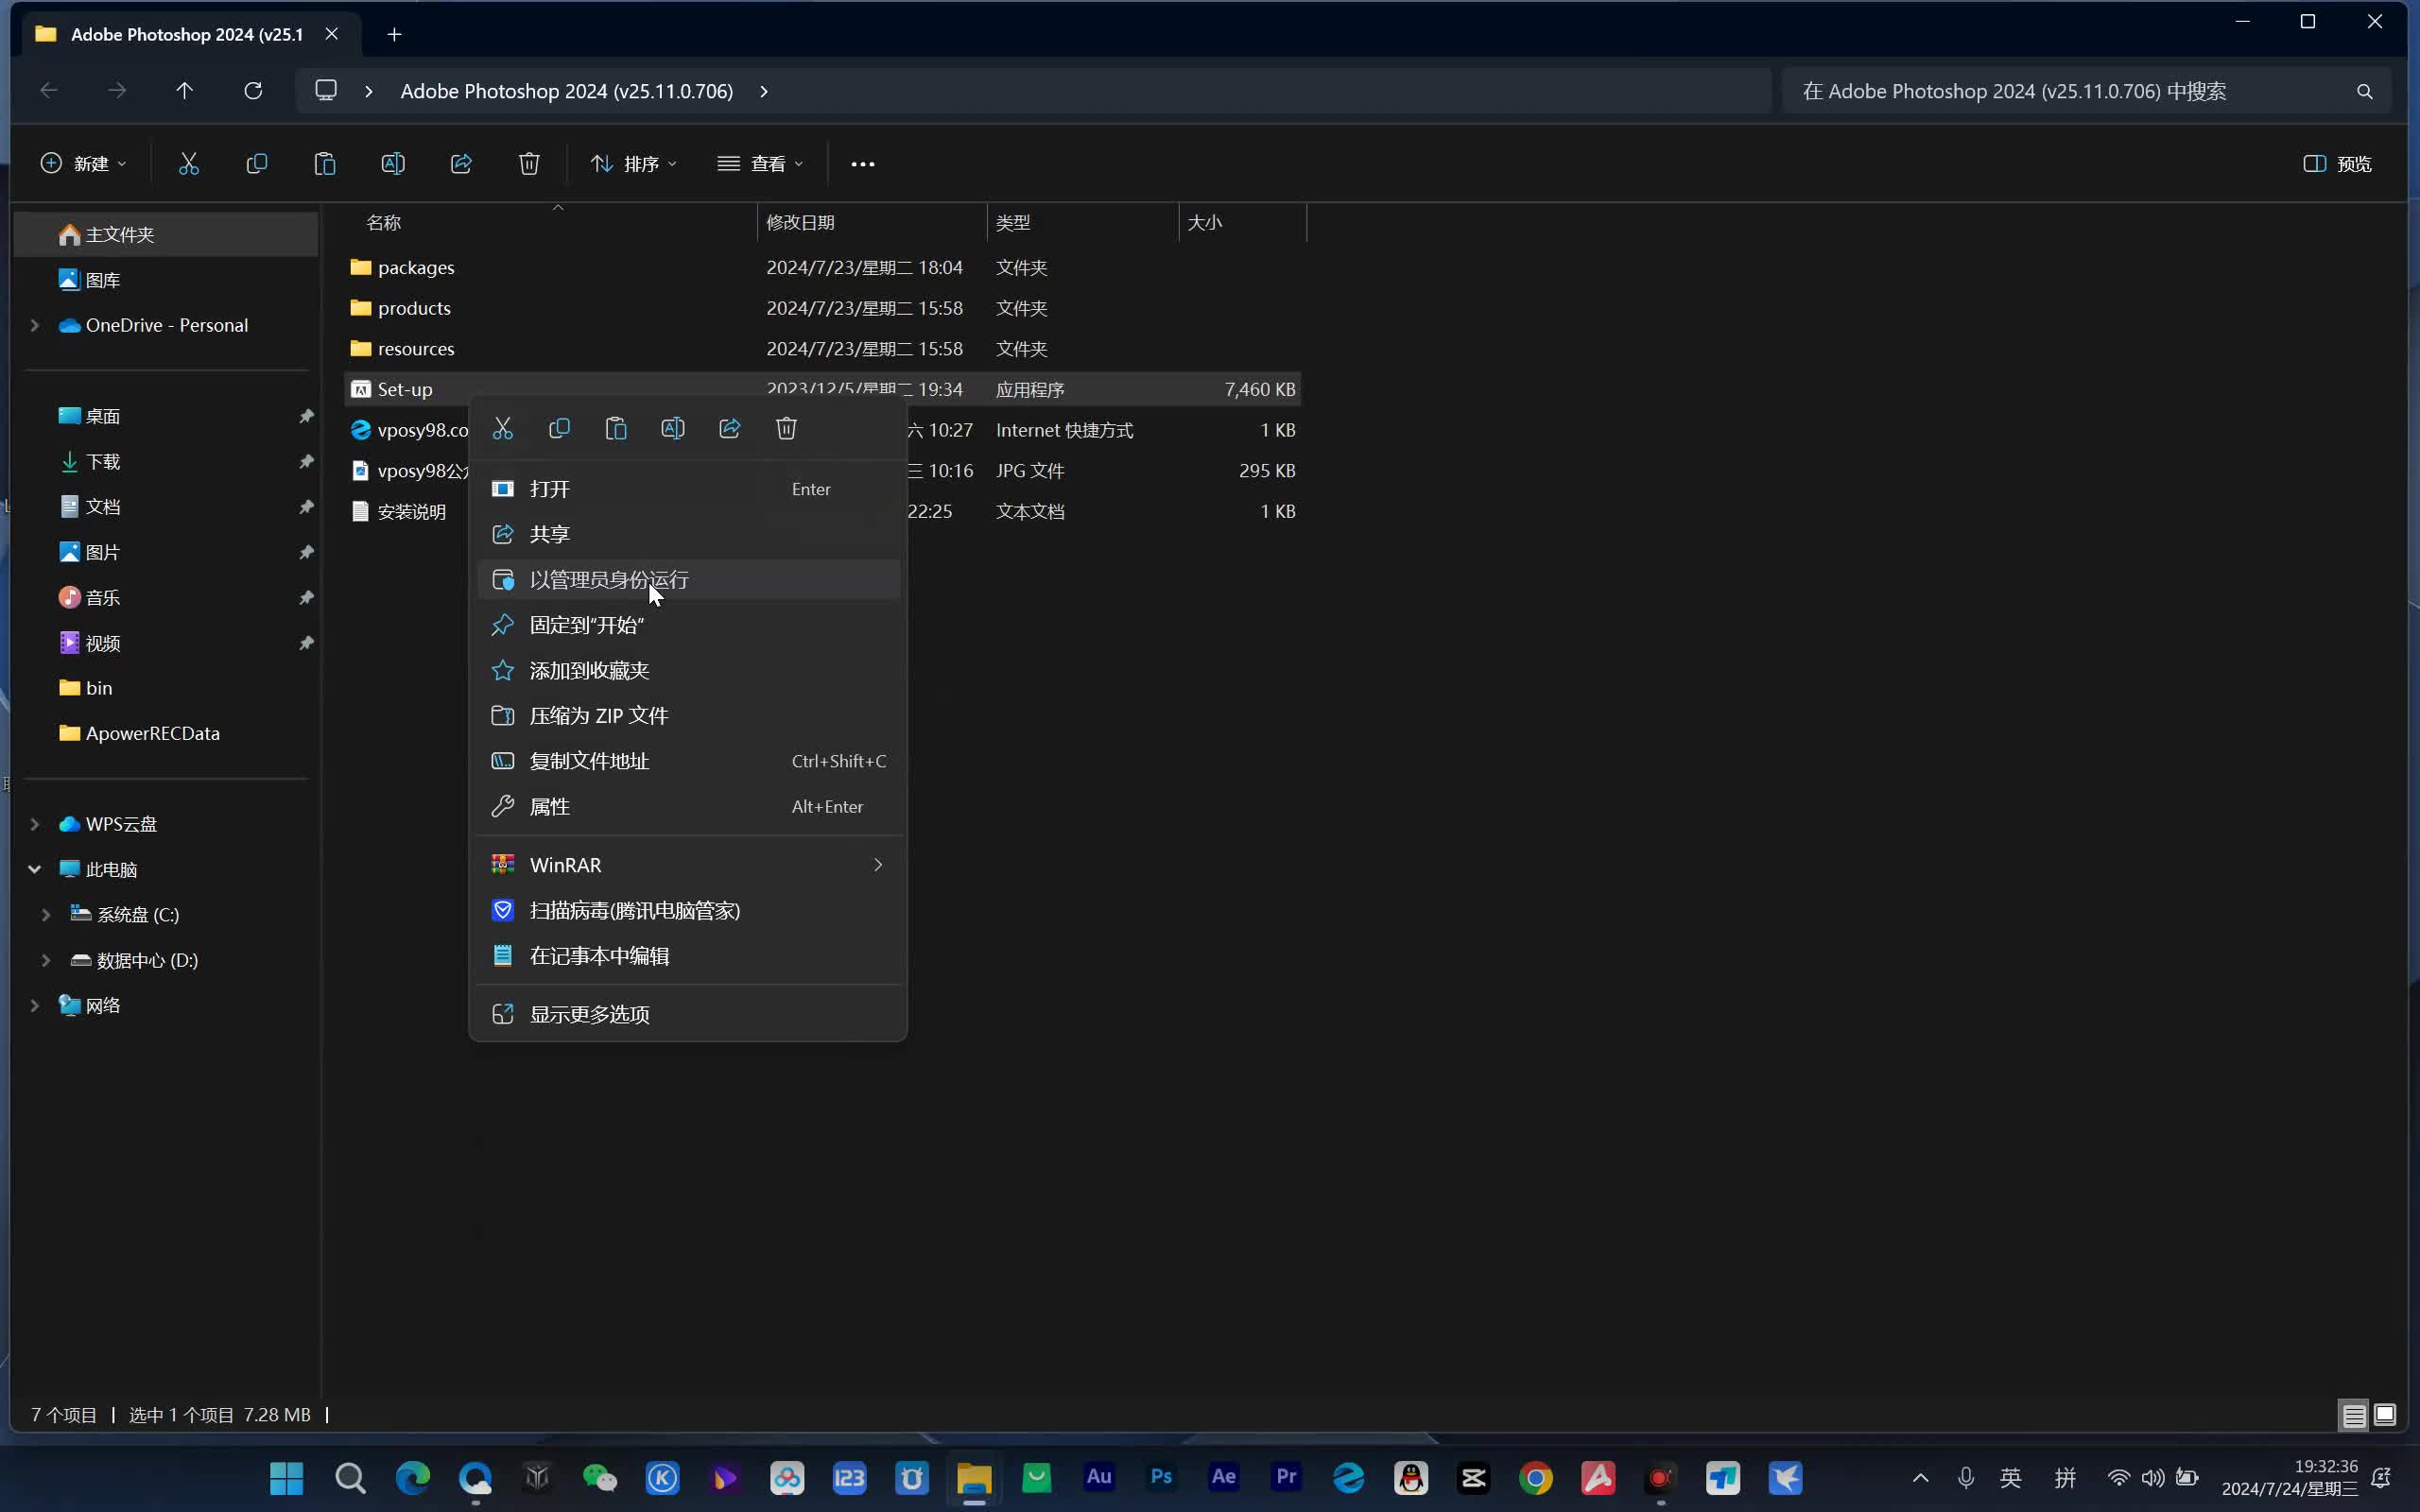Viewport: 2420px width, 1512px height.
Task: Select 压缩为 ZIP 文件 in the context menu
Action: coord(688,716)
